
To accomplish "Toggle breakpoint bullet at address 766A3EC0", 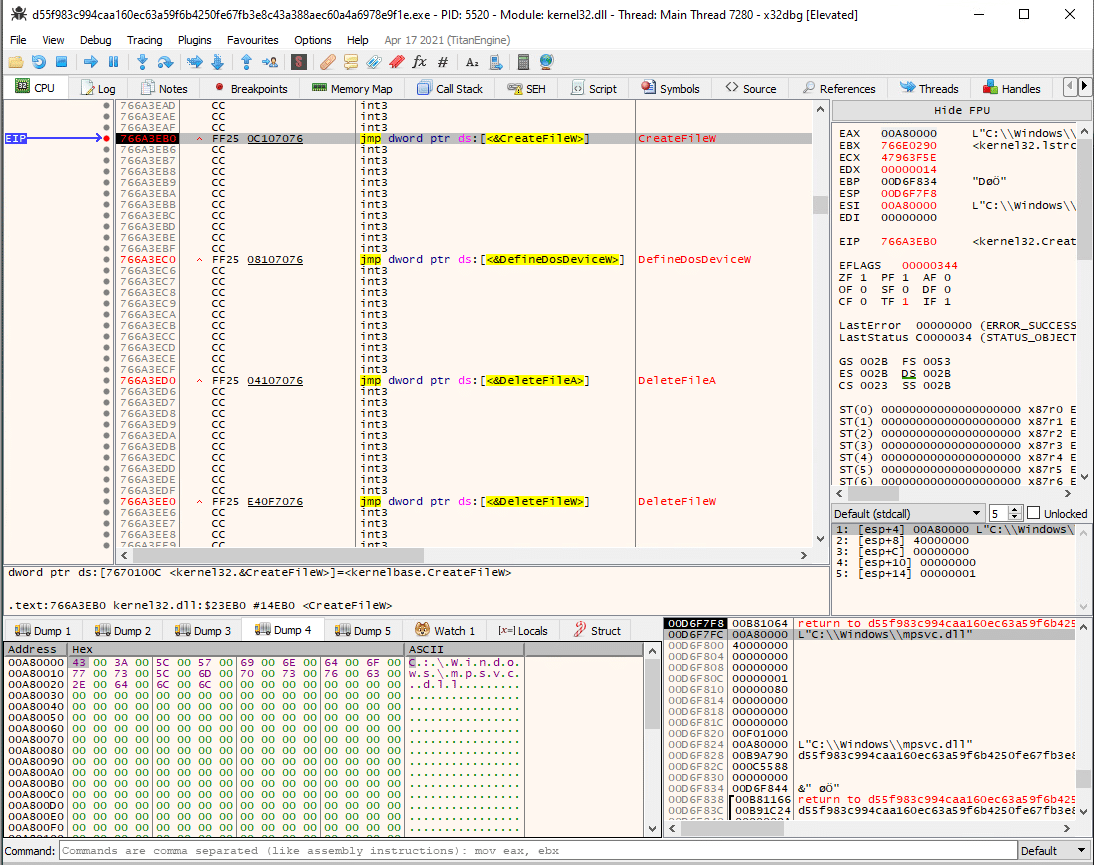I will tap(106, 260).
